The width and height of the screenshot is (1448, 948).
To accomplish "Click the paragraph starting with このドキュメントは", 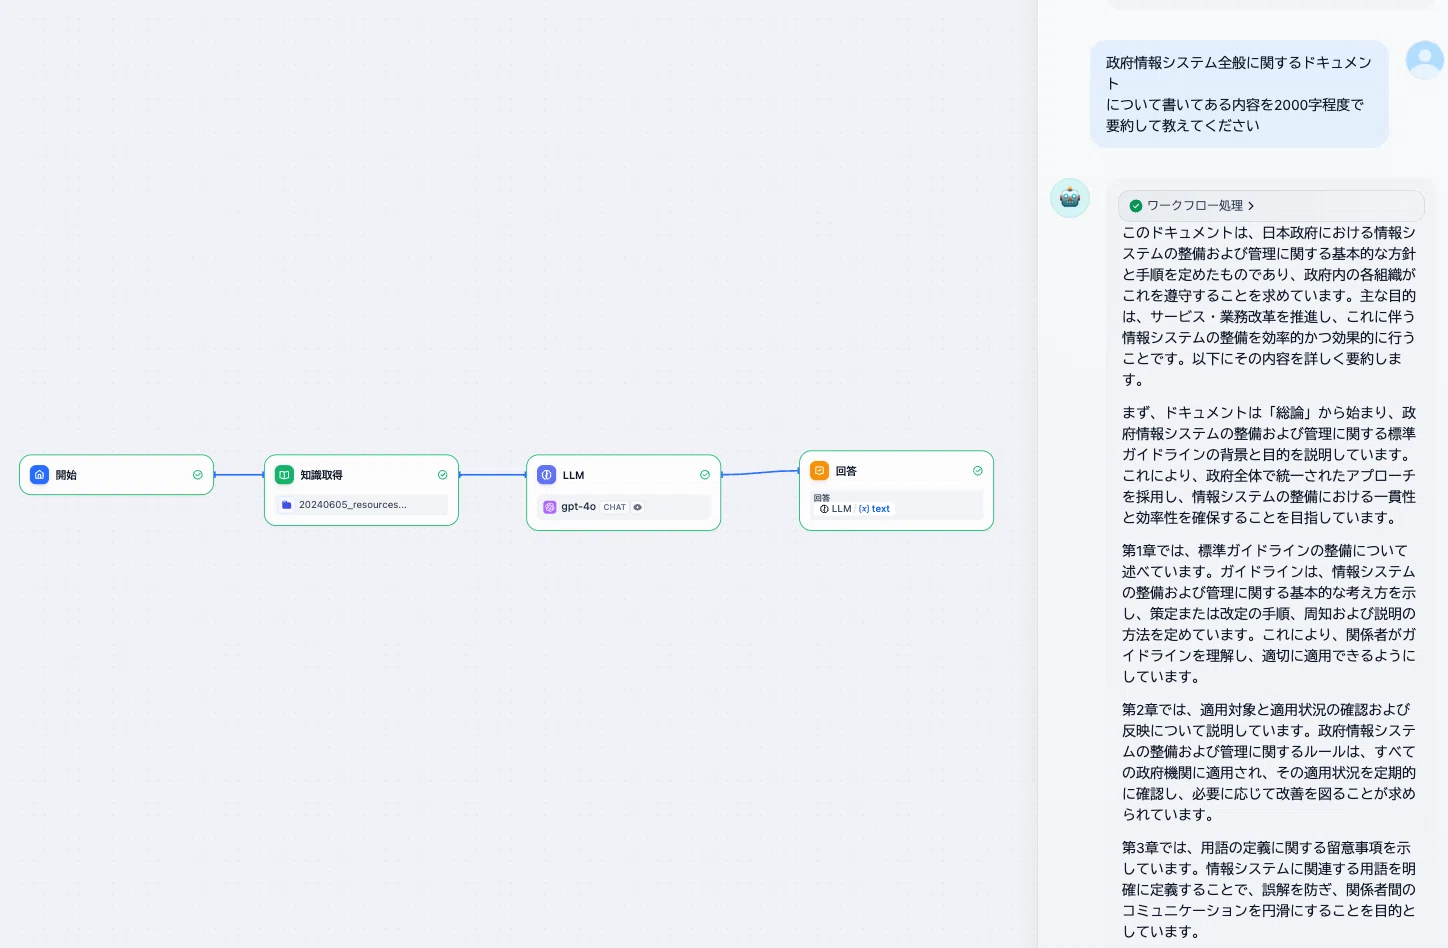I will 1269,306.
